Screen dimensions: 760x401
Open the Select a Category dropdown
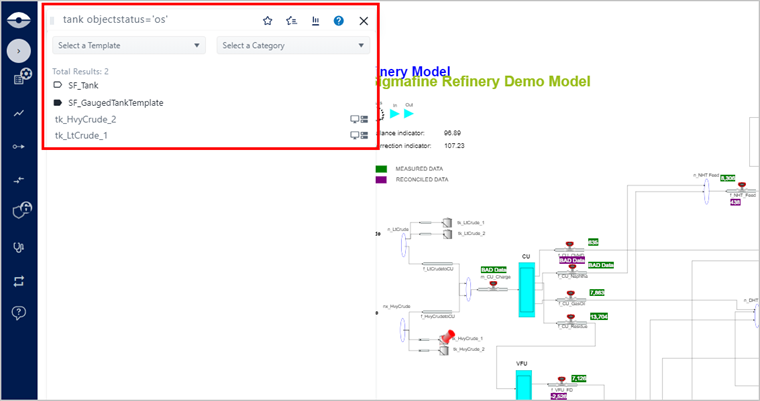click(293, 45)
